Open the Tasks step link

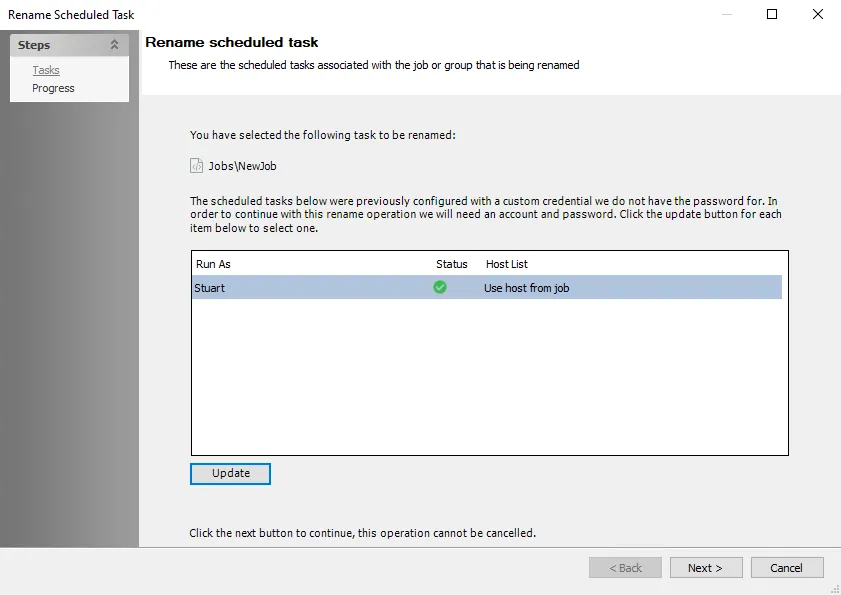click(46, 70)
